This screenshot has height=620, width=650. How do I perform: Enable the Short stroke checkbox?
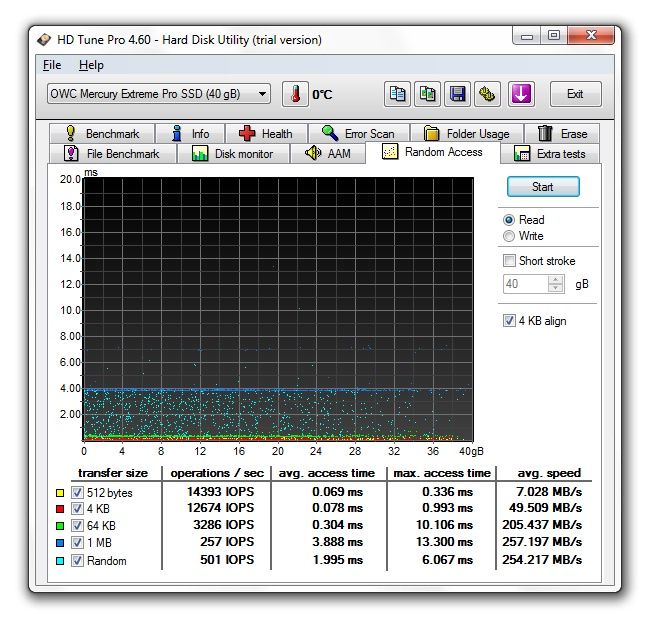(x=509, y=261)
